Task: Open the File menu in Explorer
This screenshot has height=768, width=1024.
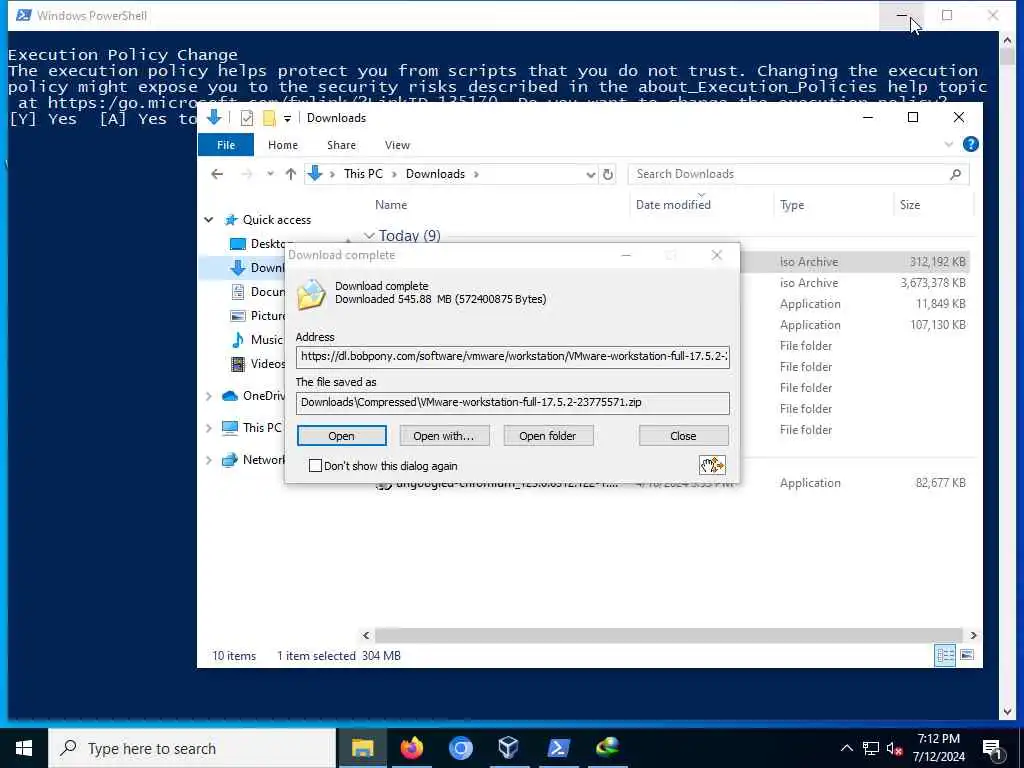Action: [x=226, y=145]
